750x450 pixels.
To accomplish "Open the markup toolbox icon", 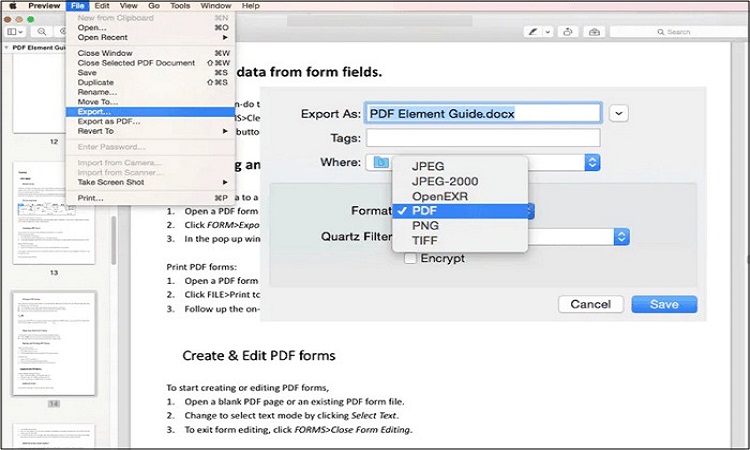I will tap(595, 32).
